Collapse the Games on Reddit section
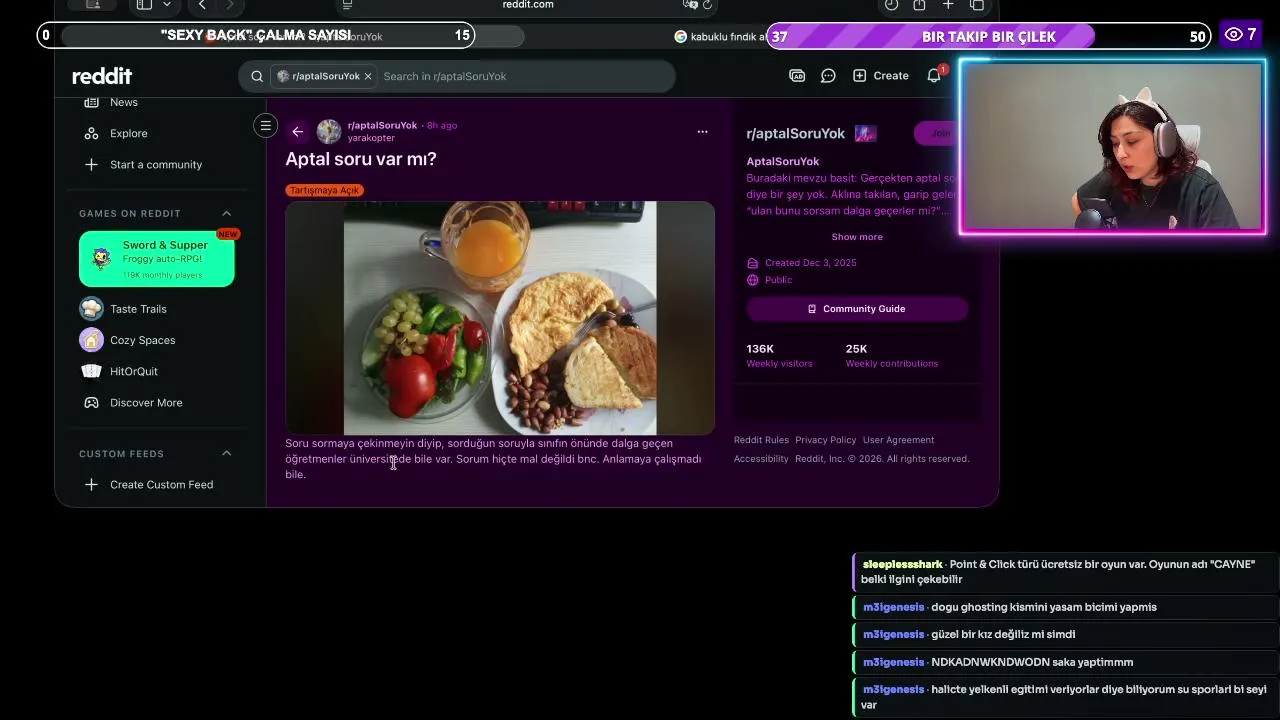 click(226, 213)
